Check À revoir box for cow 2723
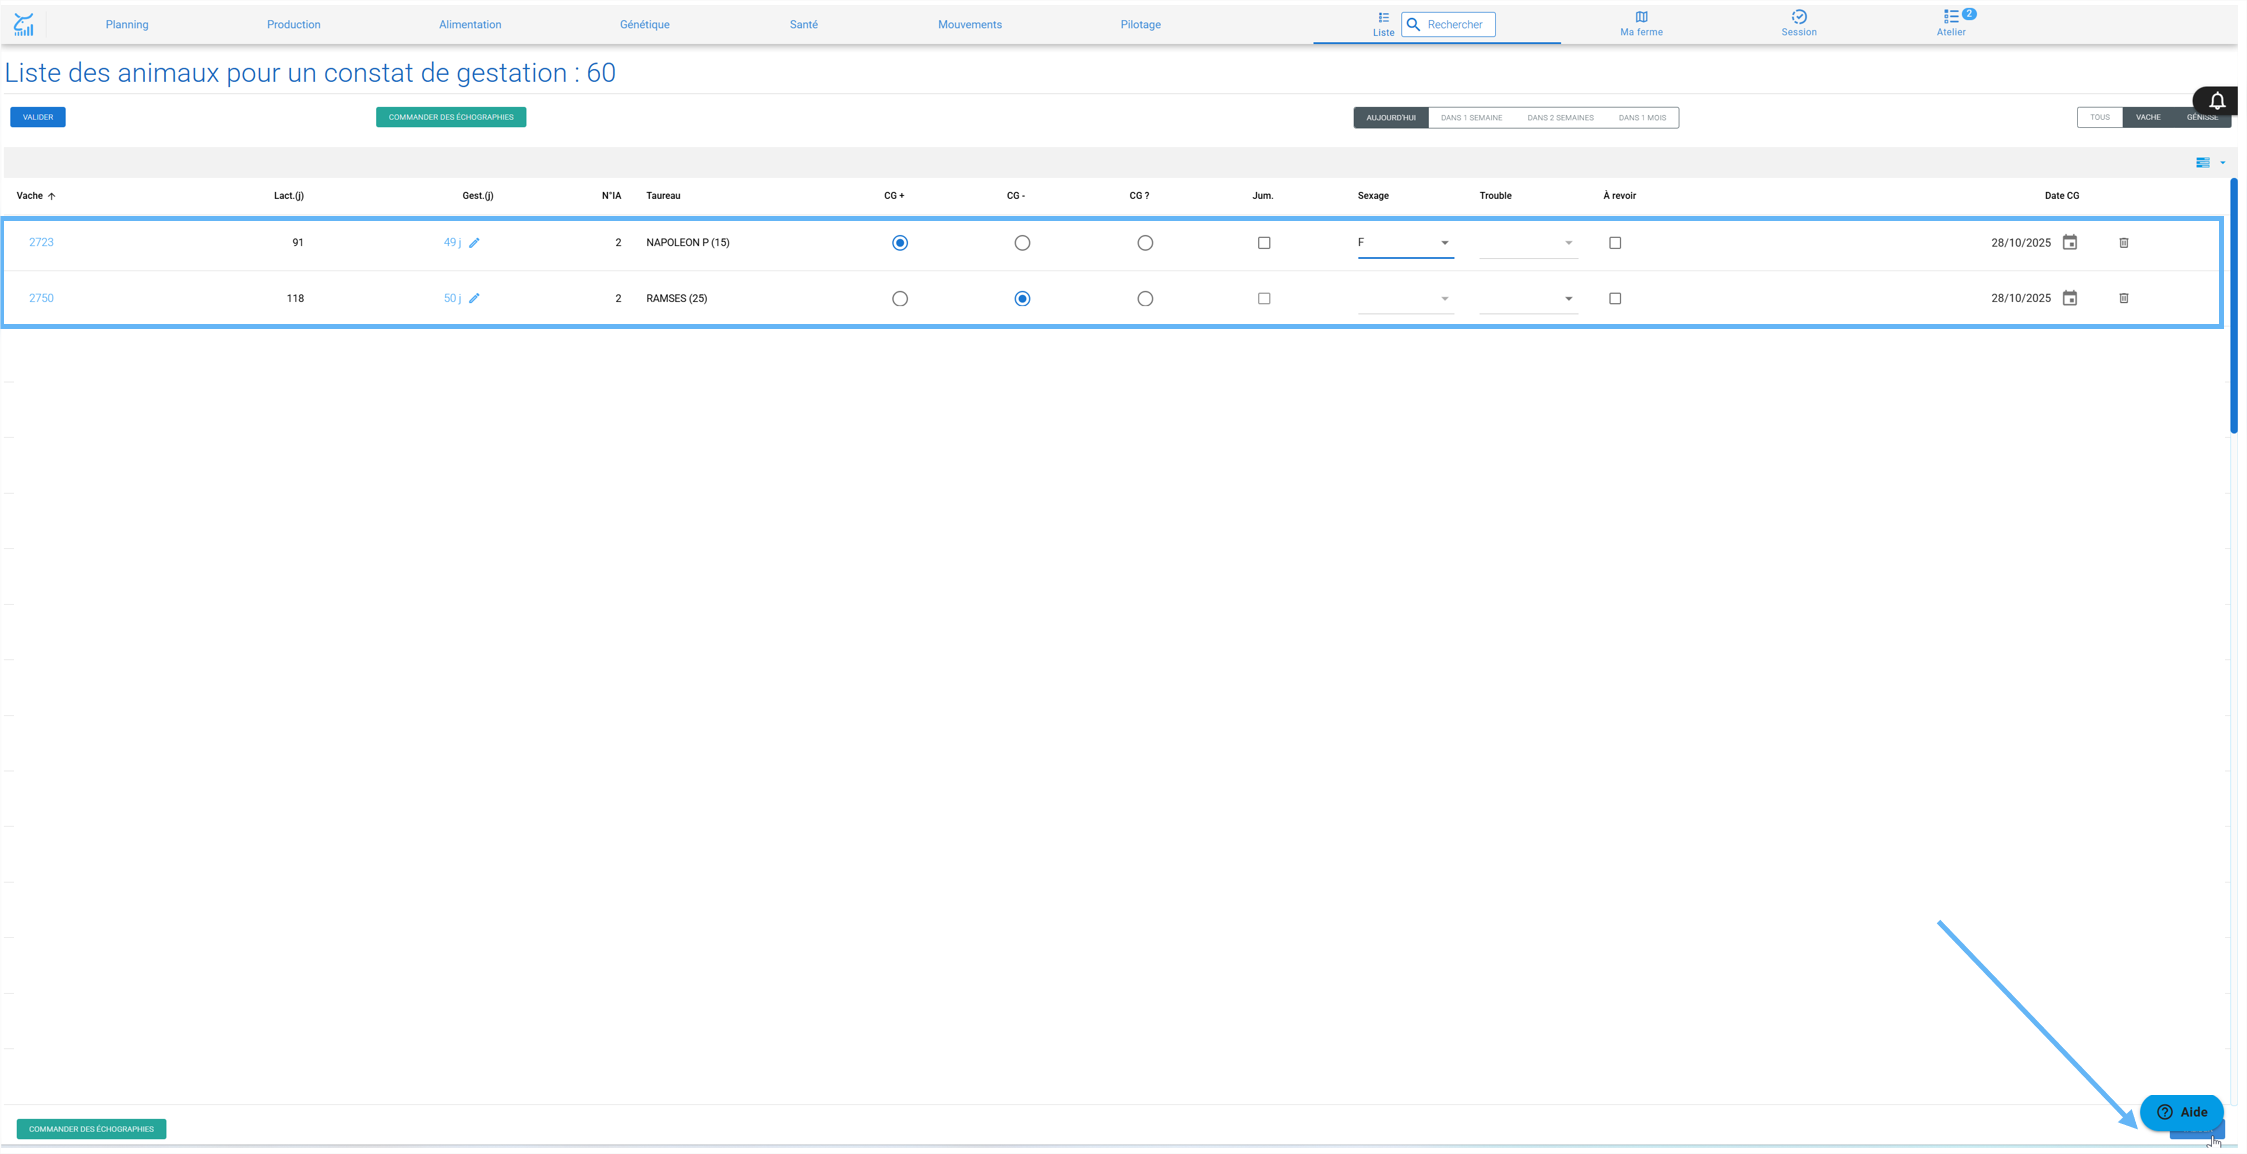 (x=1614, y=243)
